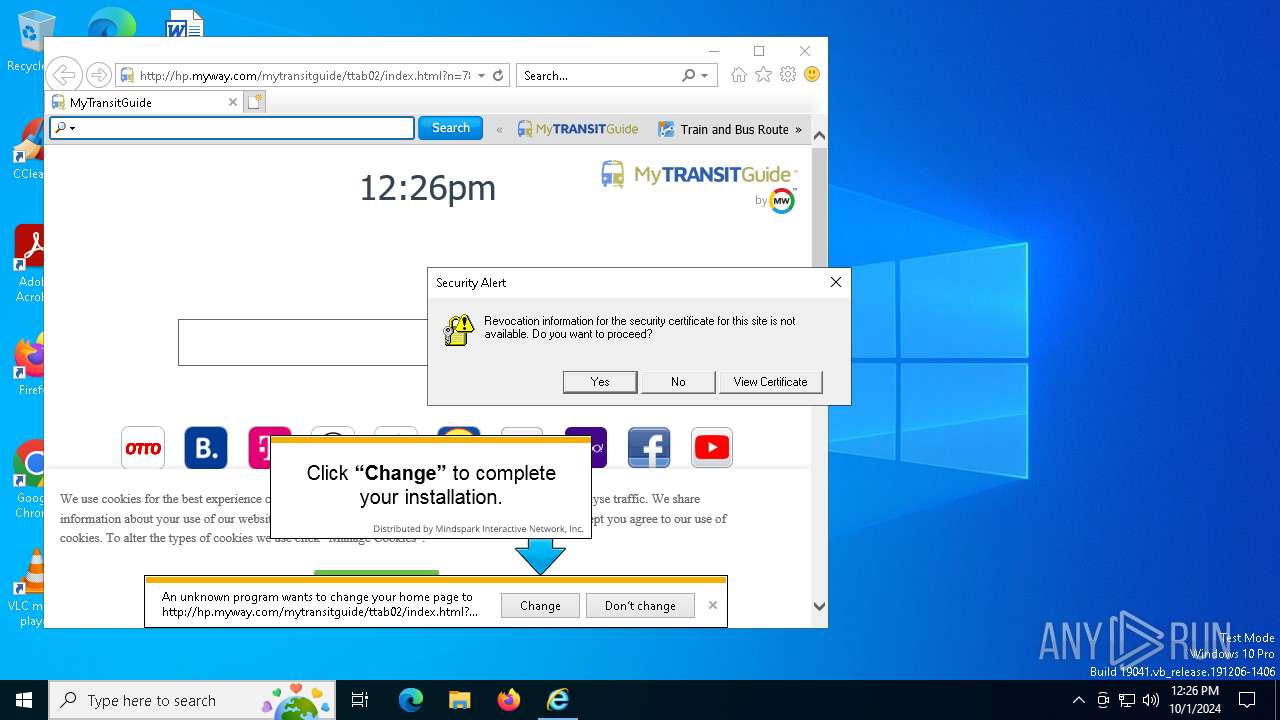Click View Certificate in the Security Alert
The image size is (1280, 720).
click(770, 382)
